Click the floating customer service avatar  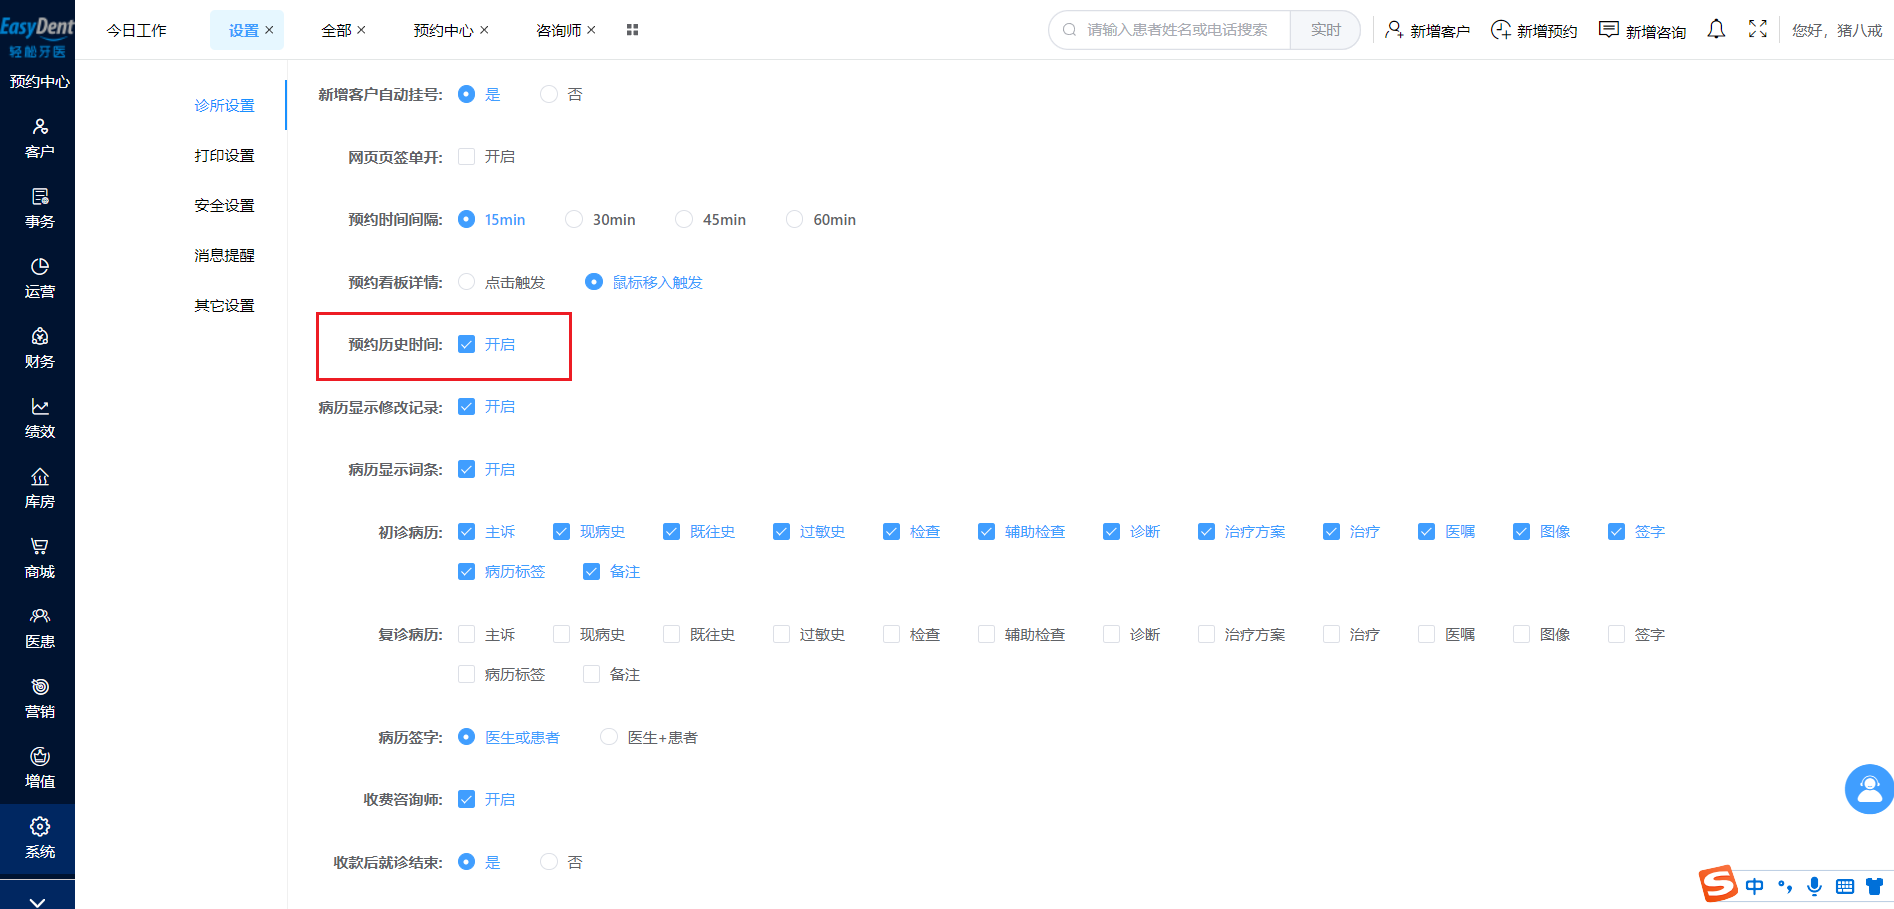pyautogui.click(x=1869, y=789)
